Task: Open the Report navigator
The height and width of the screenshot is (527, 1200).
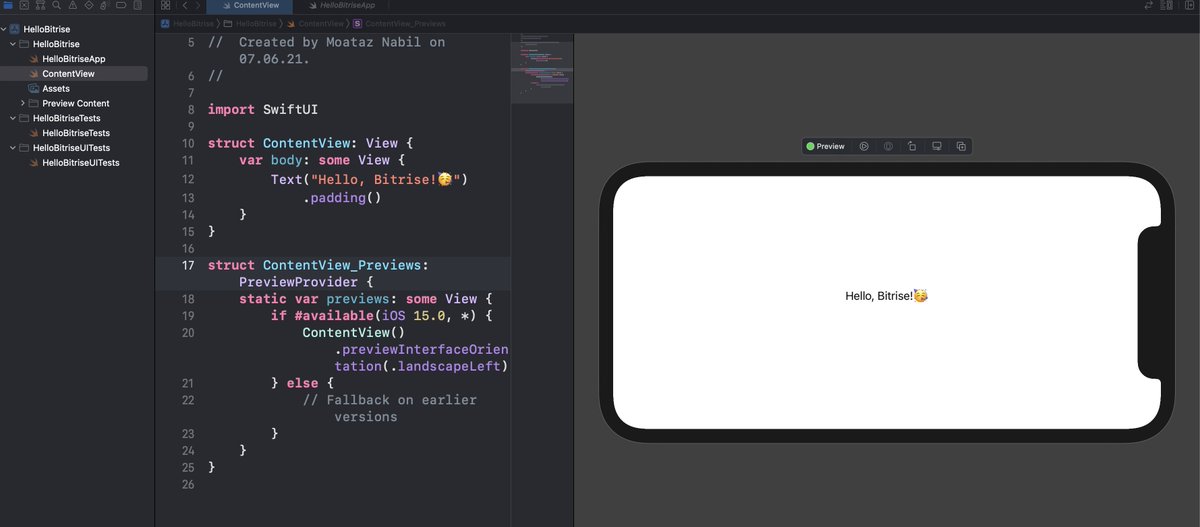Action: tap(137, 5)
